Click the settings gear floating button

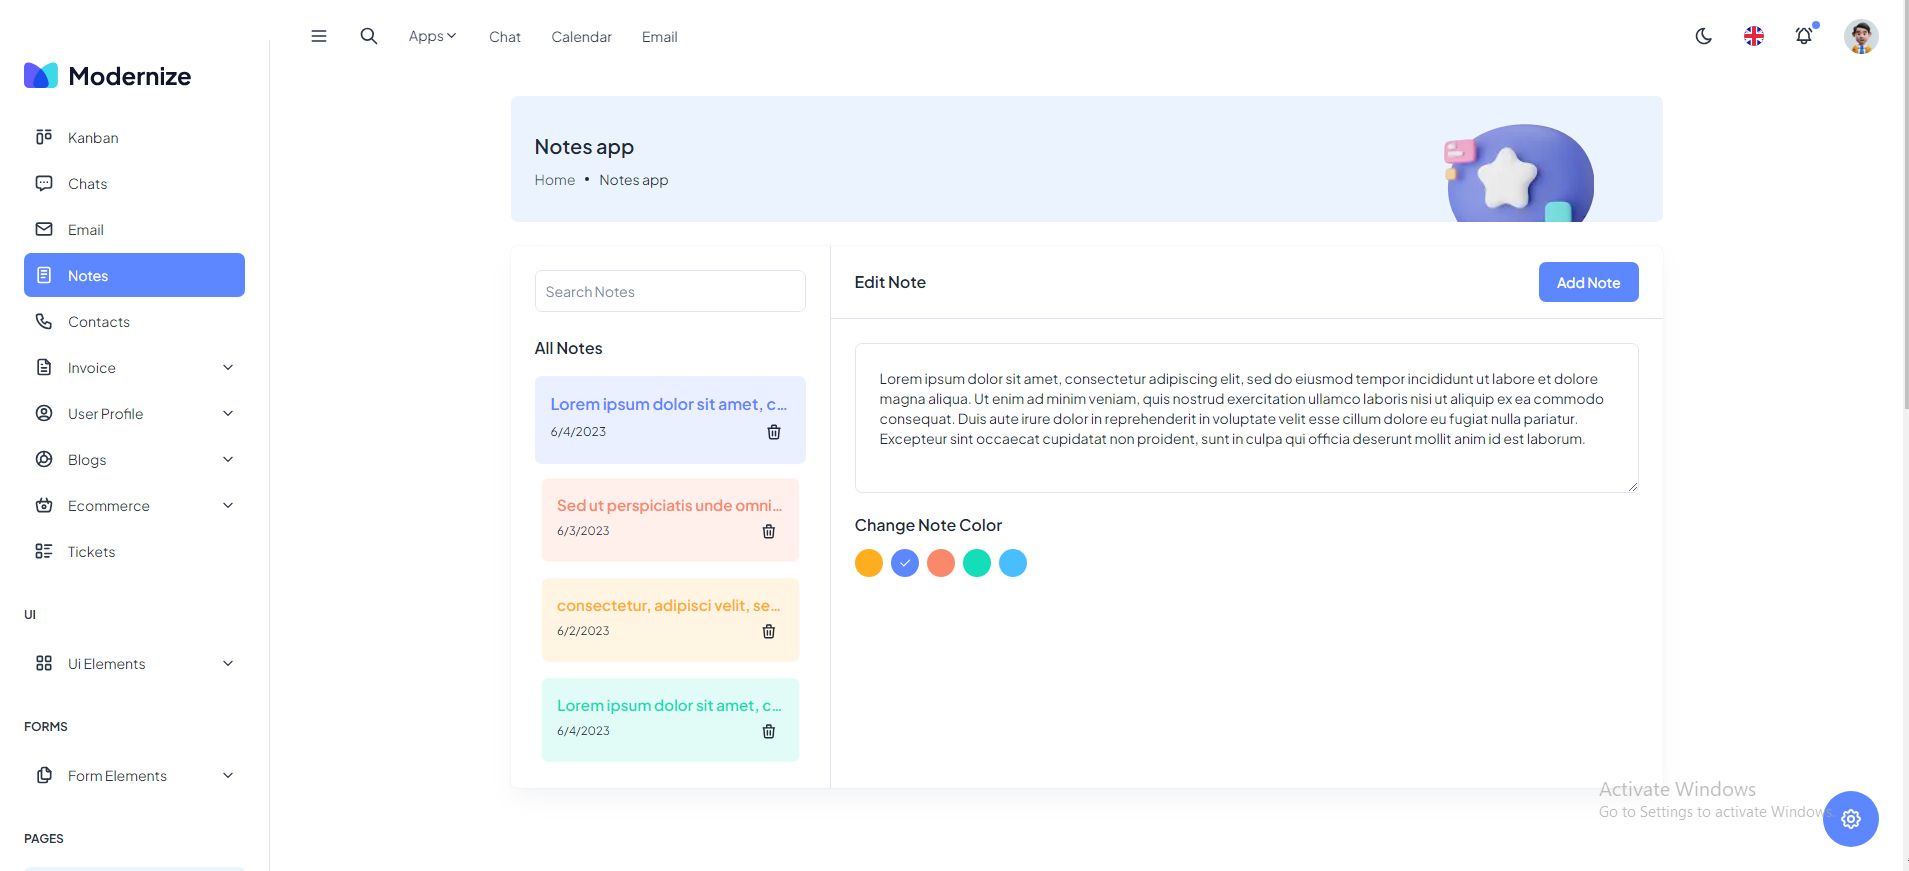tap(1851, 819)
